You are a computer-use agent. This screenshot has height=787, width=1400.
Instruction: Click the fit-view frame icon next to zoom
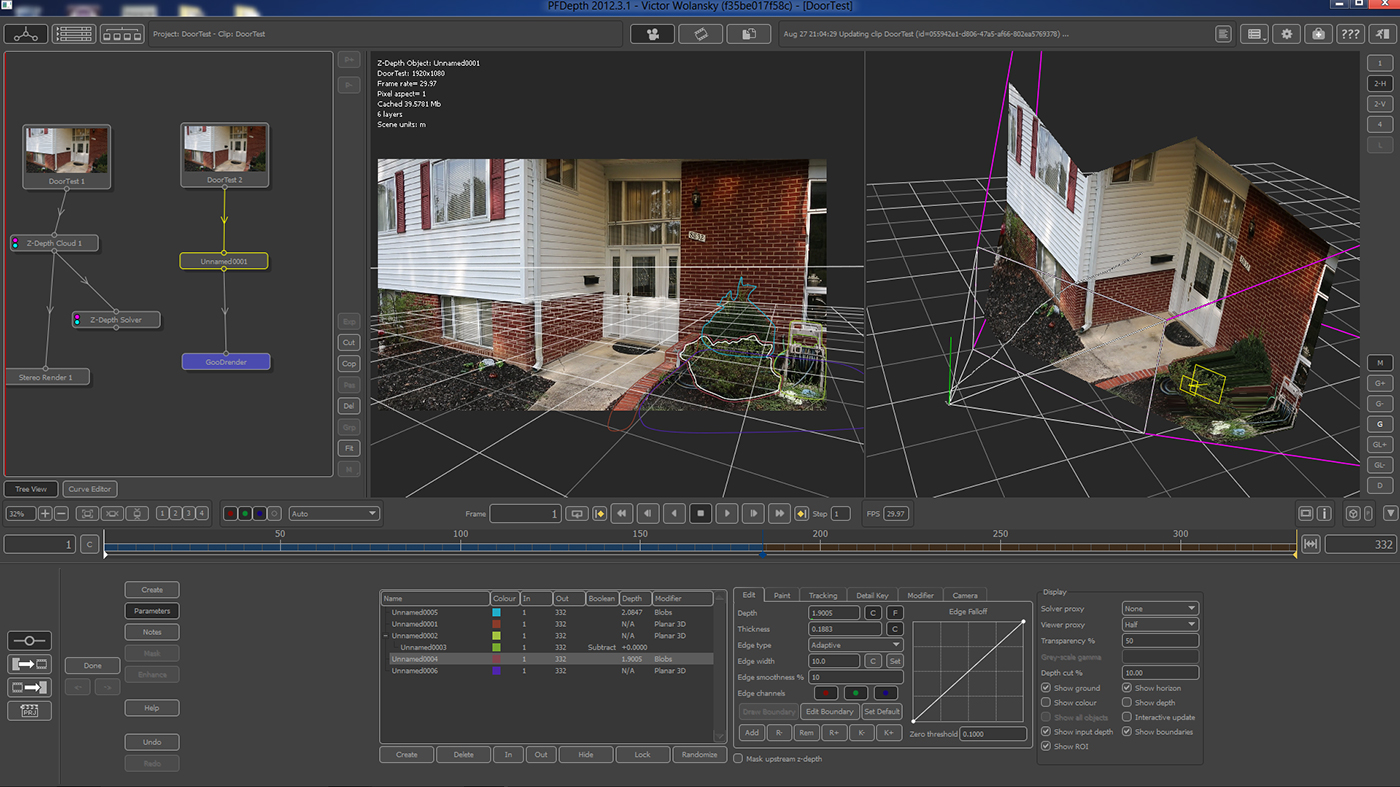click(x=87, y=513)
